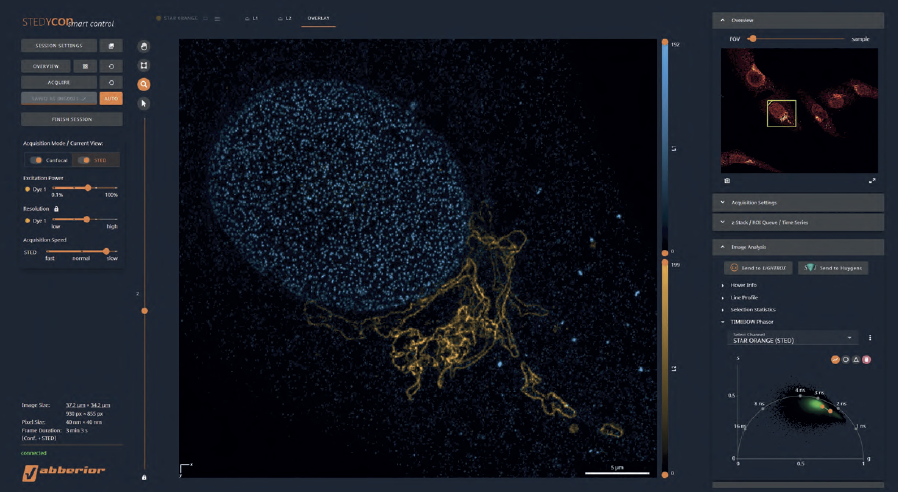The width and height of the screenshot is (898, 492).
Task: Toggle the AUTO save button
Action: point(112,99)
